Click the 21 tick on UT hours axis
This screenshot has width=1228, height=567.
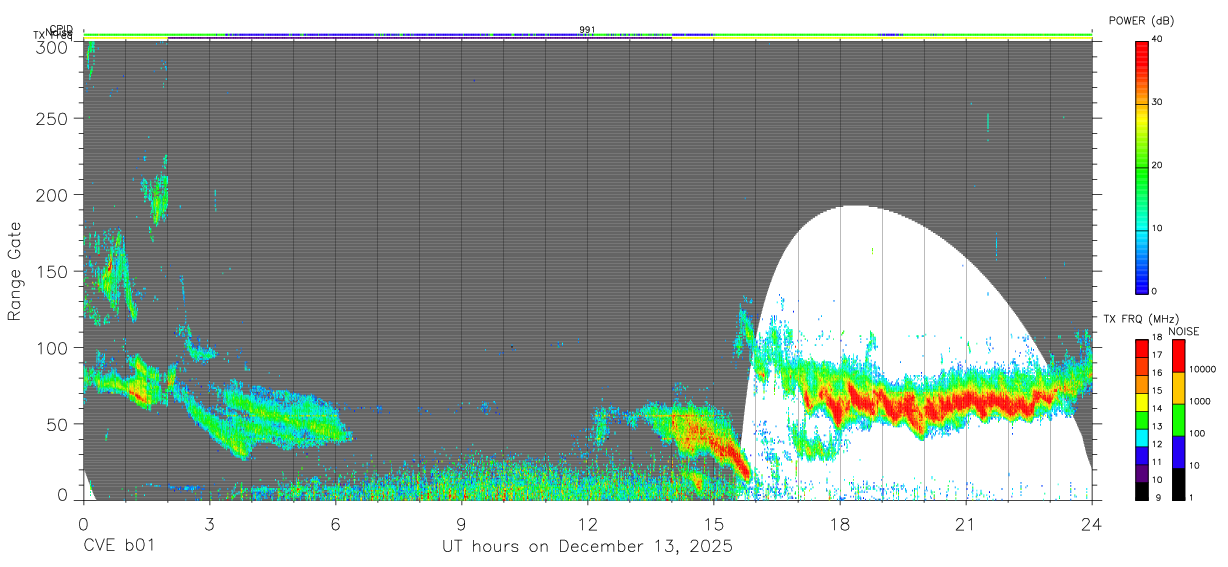[966, 524]
